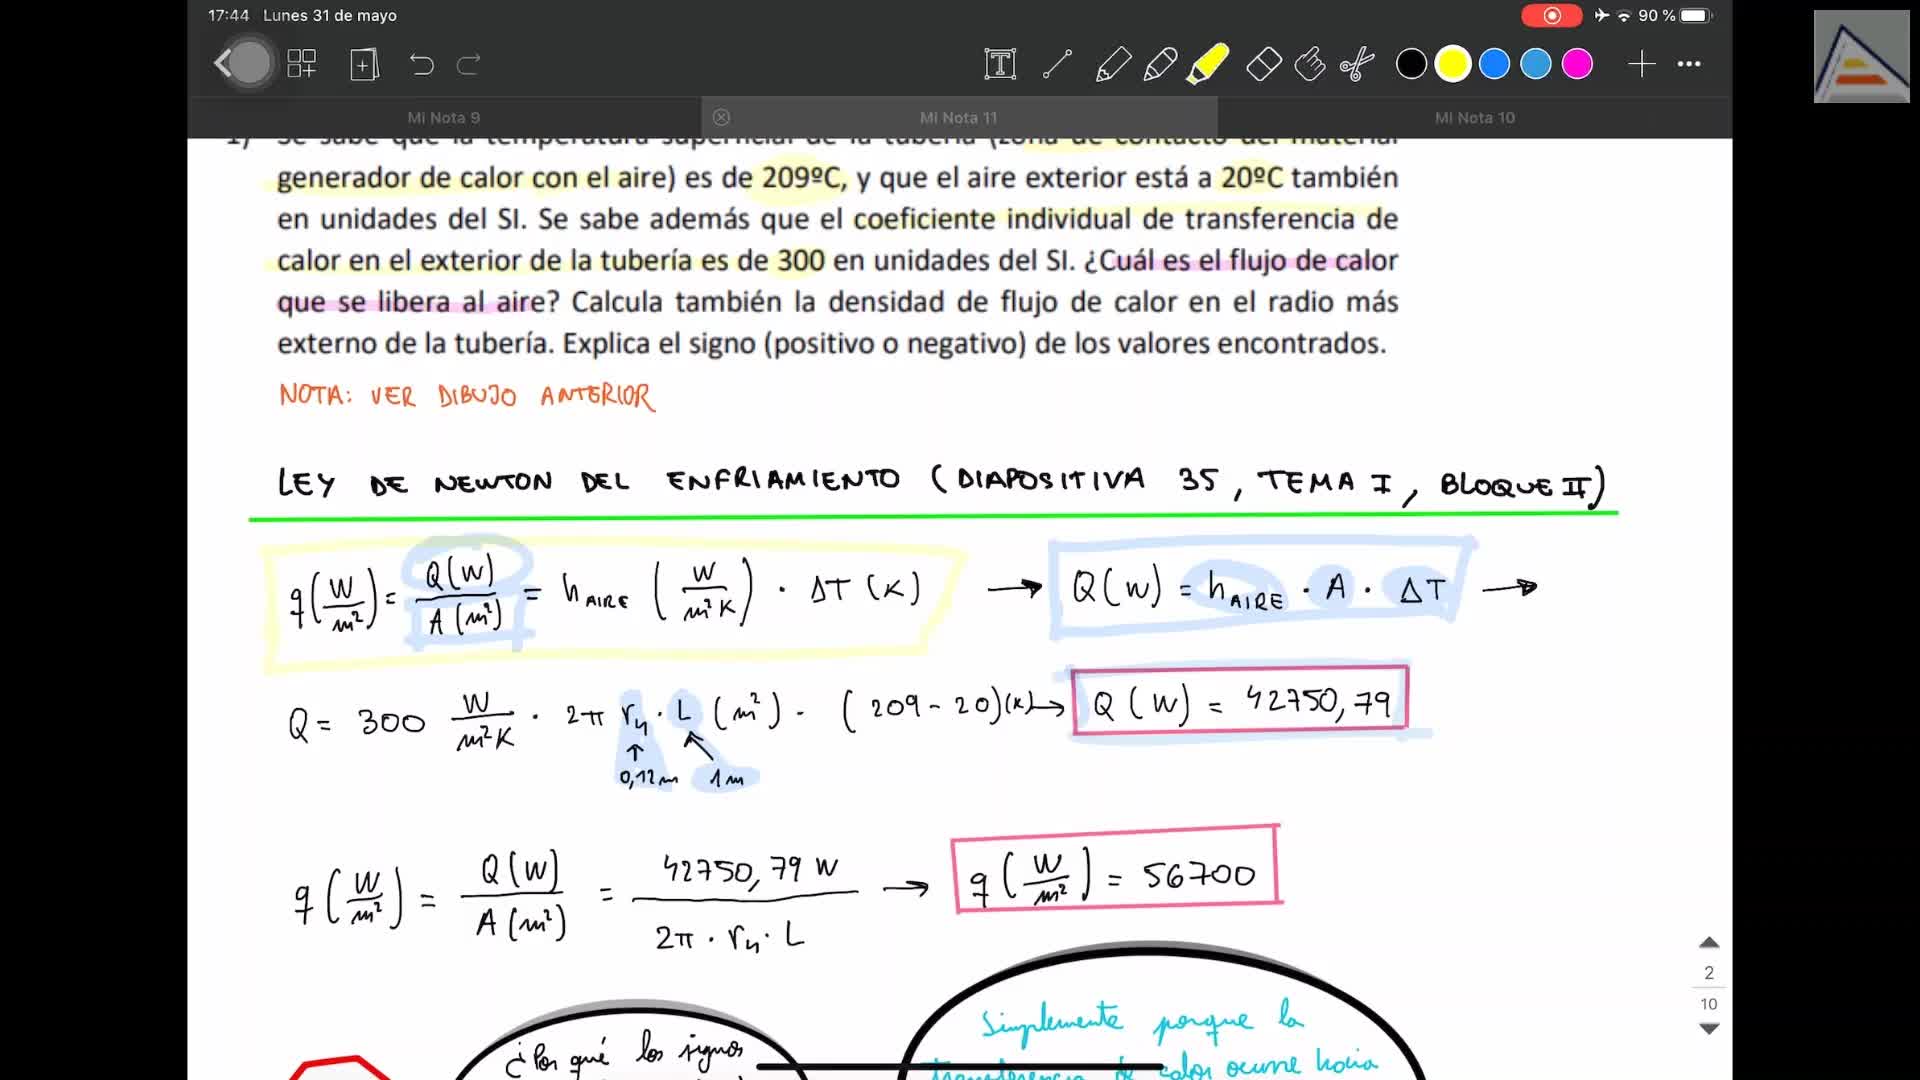Select the Pen tool

pos(1112,65)
